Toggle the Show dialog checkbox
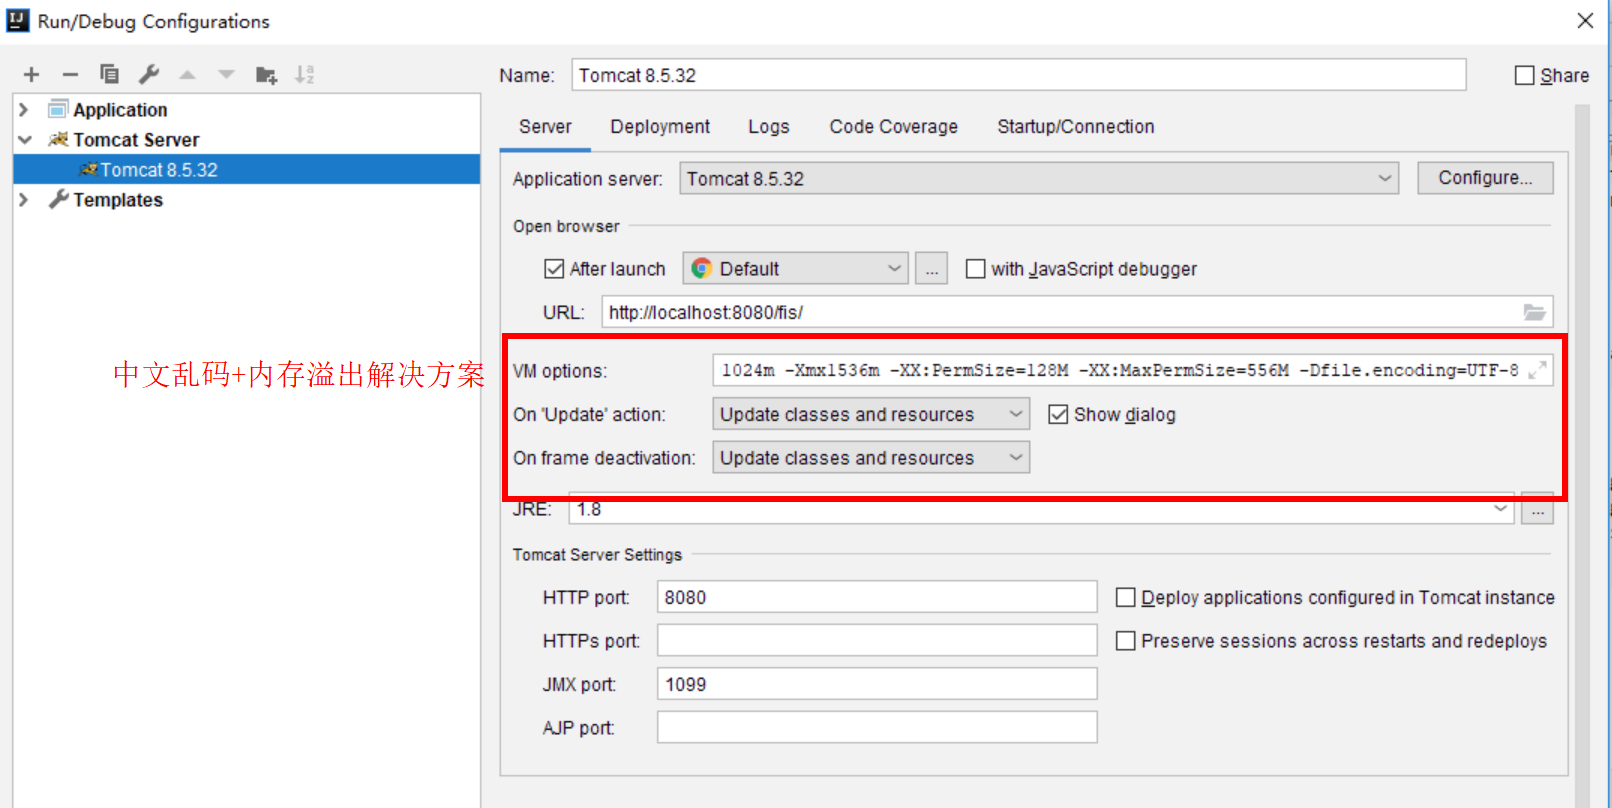 [1058, 414]
